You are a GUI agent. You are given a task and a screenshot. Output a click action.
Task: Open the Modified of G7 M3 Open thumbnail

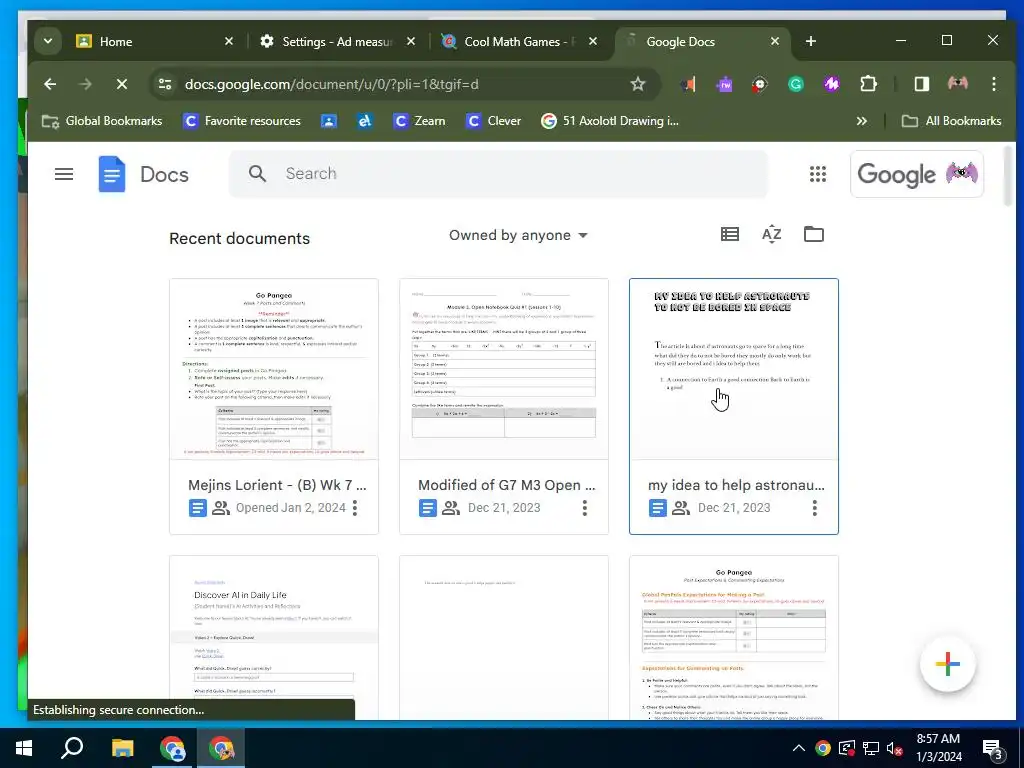click(504, 369)
